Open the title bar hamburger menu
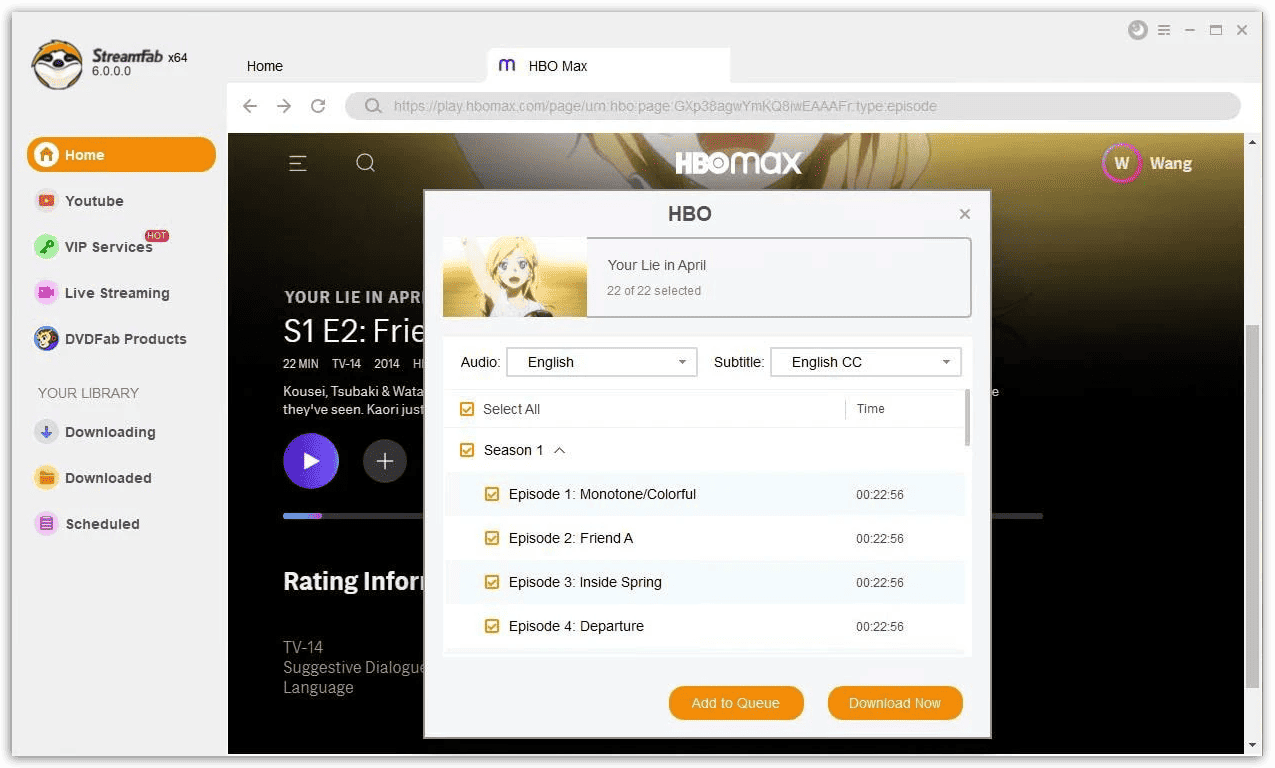The image size is (1275, 768). point(1164,30)
